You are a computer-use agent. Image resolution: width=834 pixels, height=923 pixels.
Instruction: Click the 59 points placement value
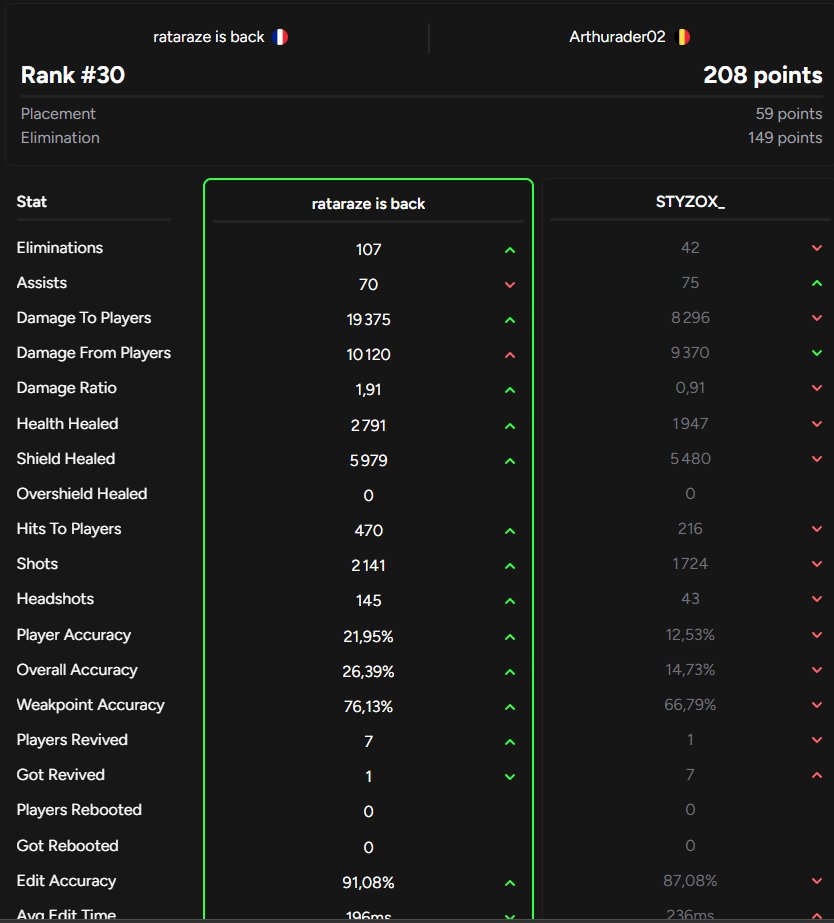[789, 114]
